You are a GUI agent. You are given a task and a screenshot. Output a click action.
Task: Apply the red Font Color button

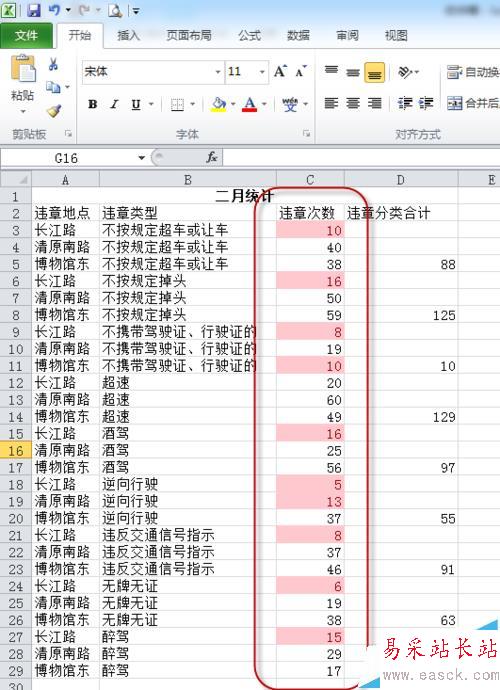click(x=250, y=105)
